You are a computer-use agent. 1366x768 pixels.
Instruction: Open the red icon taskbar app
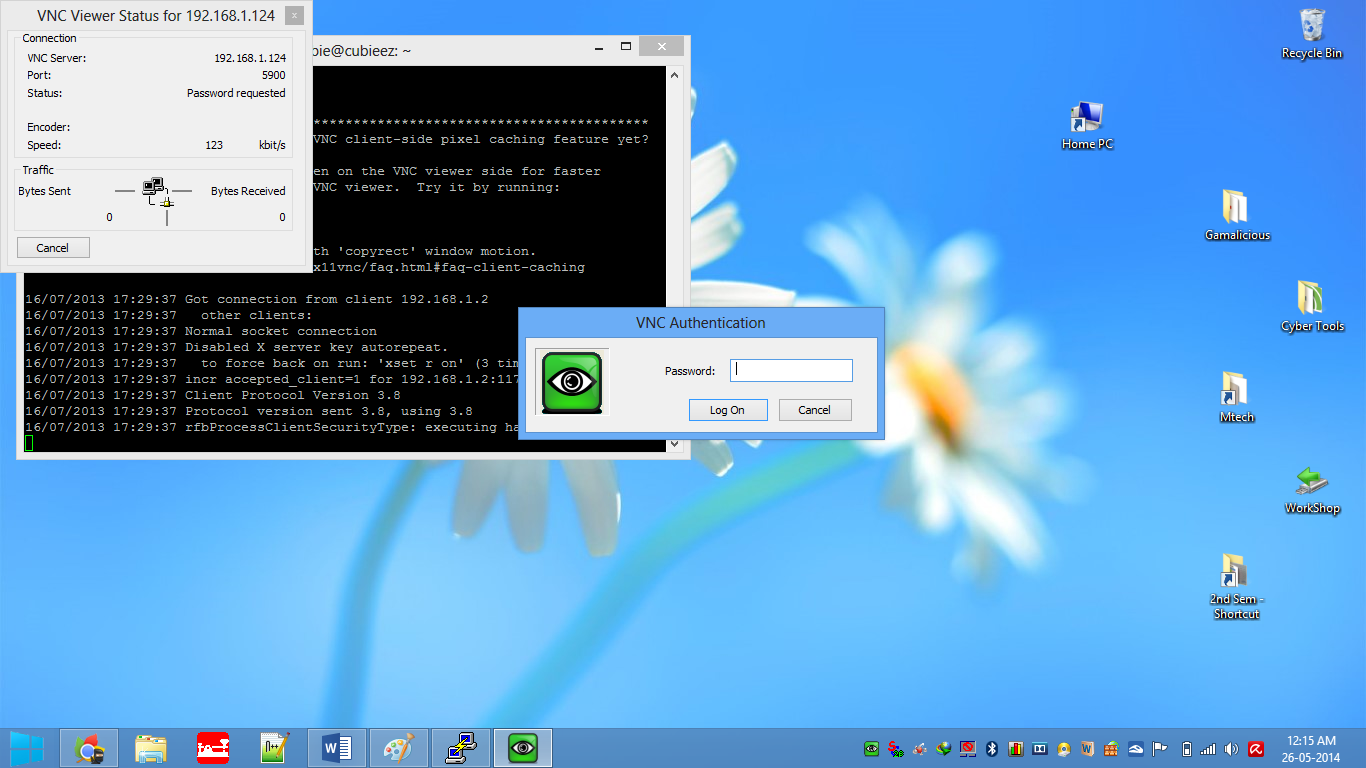(213, 748)
